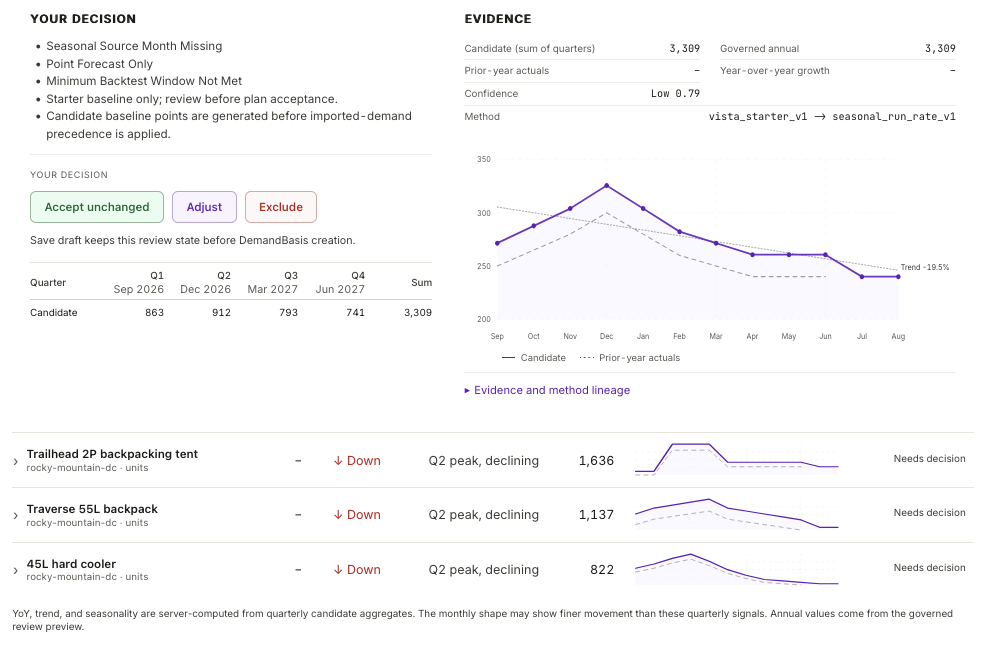Click the backpack annual value 1,137
Image resolution: width=993 pixels, height=658 pixels.
coord(596,515)
